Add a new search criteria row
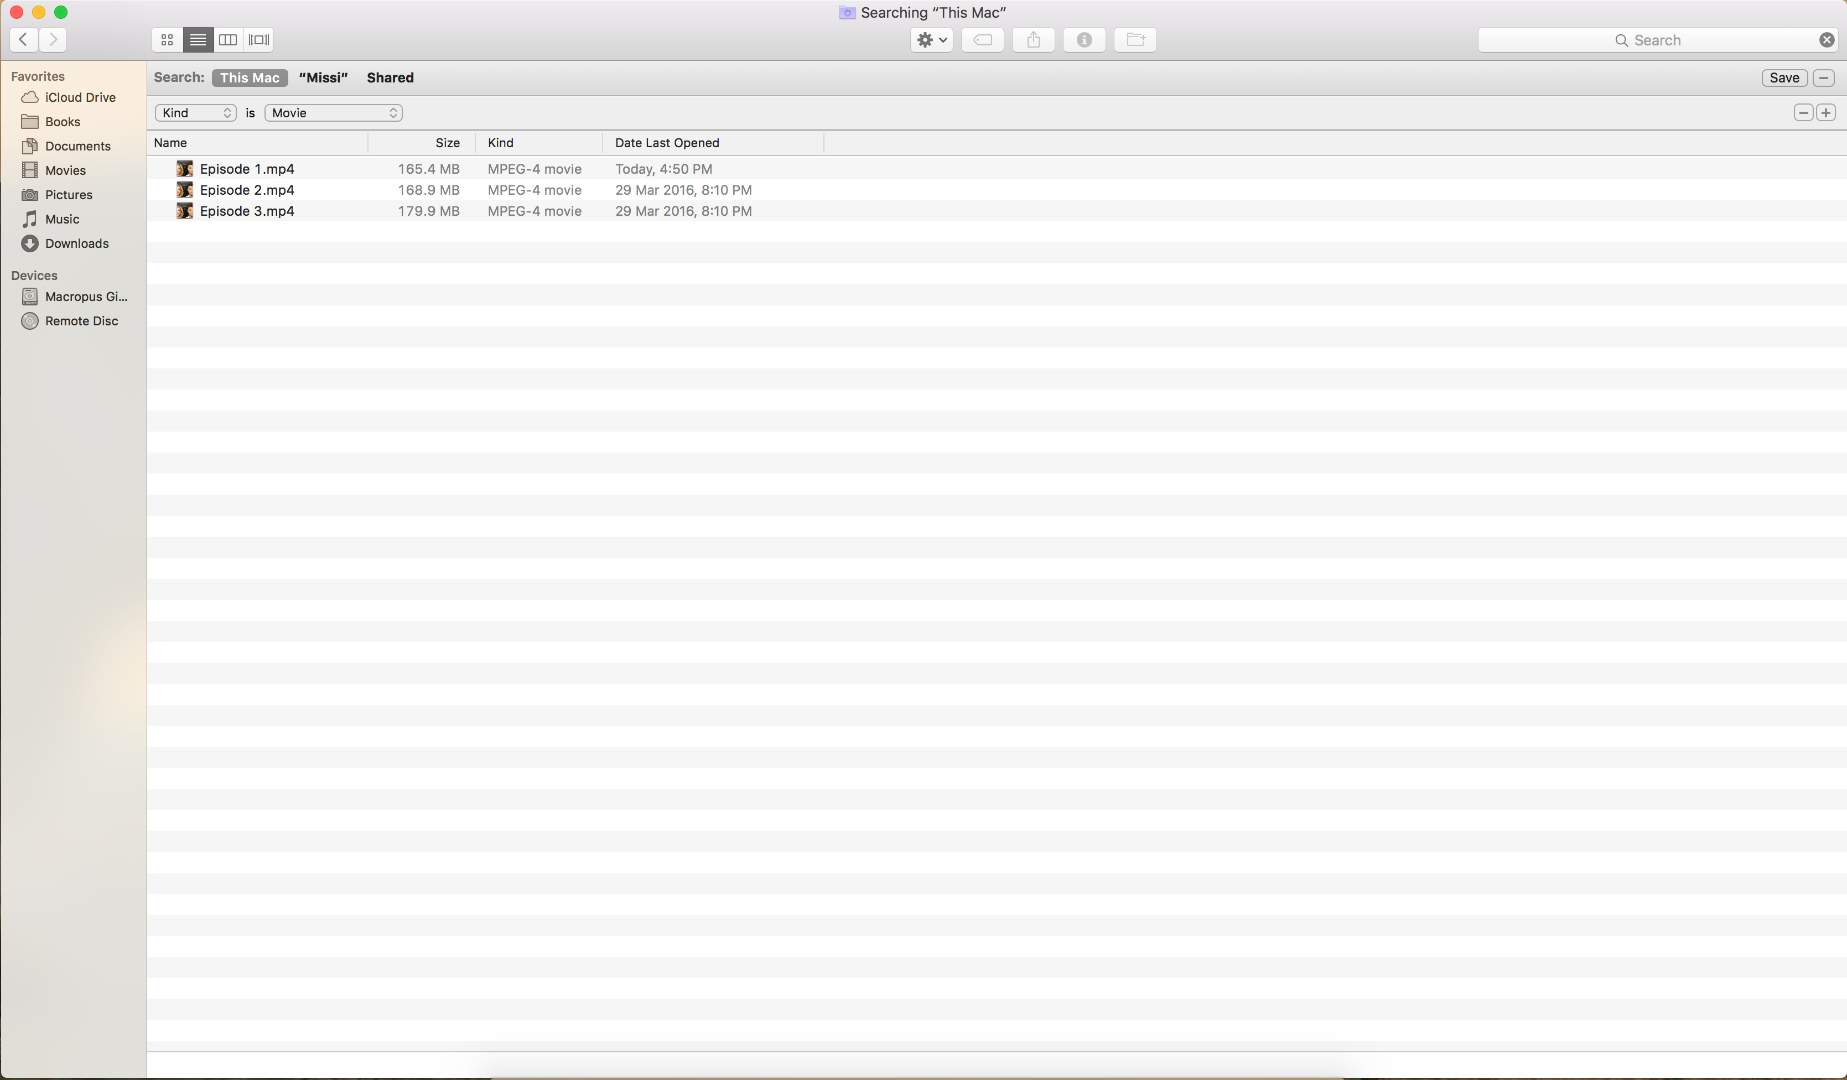This screenshot has height=1080, width=1847. (x=1826, y=113)
